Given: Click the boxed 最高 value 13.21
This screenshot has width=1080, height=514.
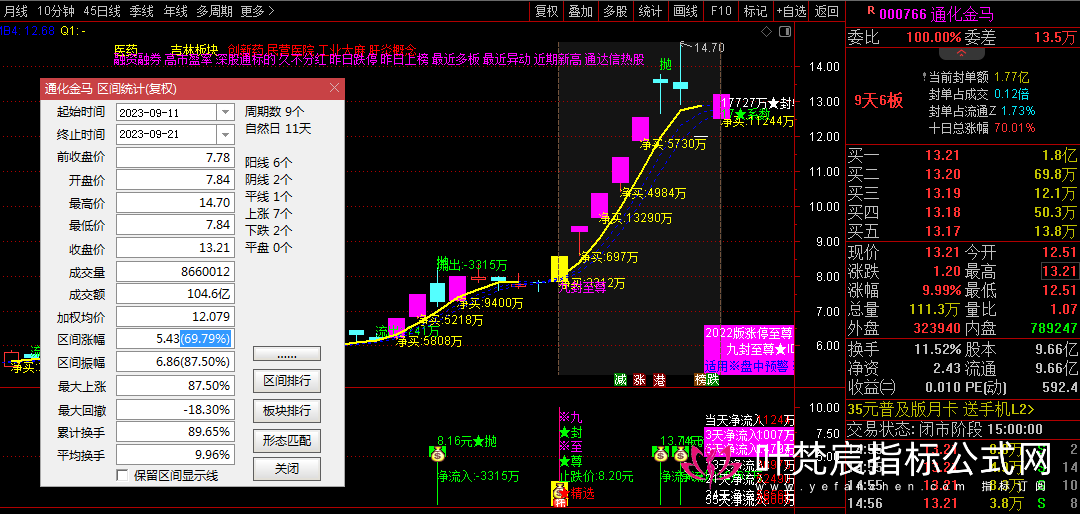Looking at the screenshot, I should pos(1059,271).
